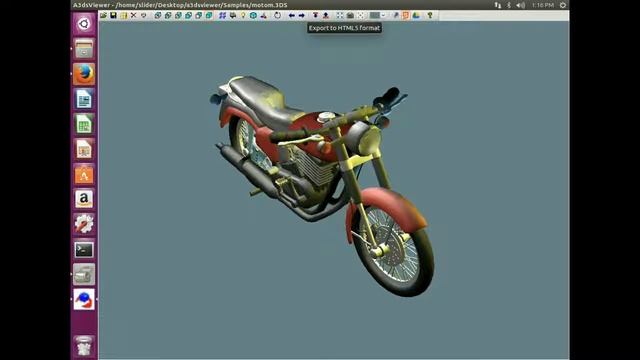
Task: Click the orange HTML5 export icon
Action: 406,16
